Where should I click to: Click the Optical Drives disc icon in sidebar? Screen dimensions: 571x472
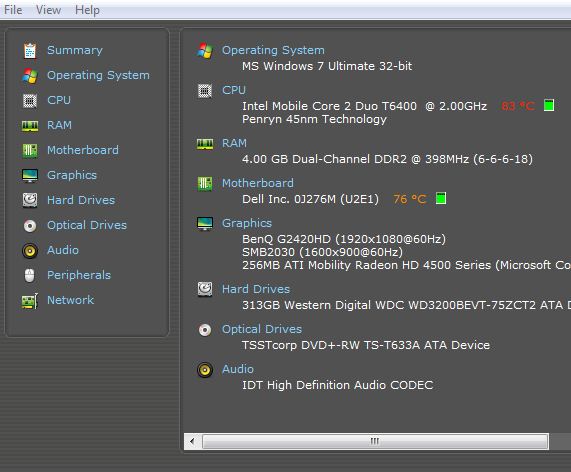30,226
